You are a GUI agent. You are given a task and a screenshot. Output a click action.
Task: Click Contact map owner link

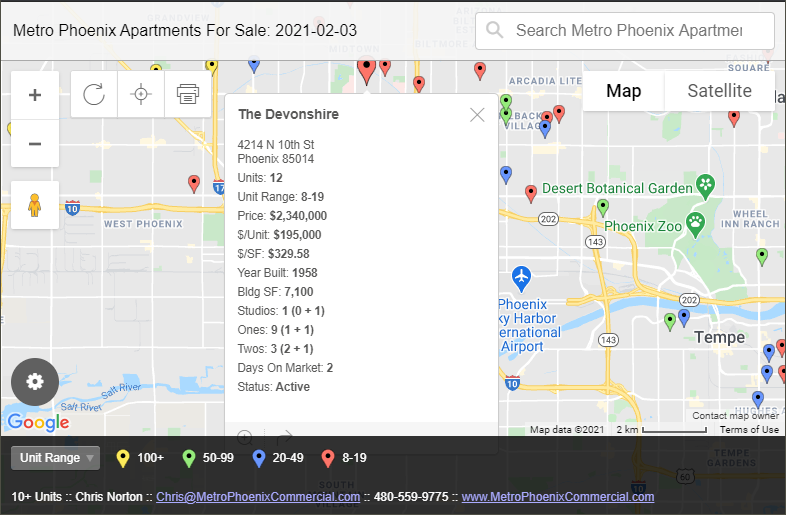click(735, 416)
